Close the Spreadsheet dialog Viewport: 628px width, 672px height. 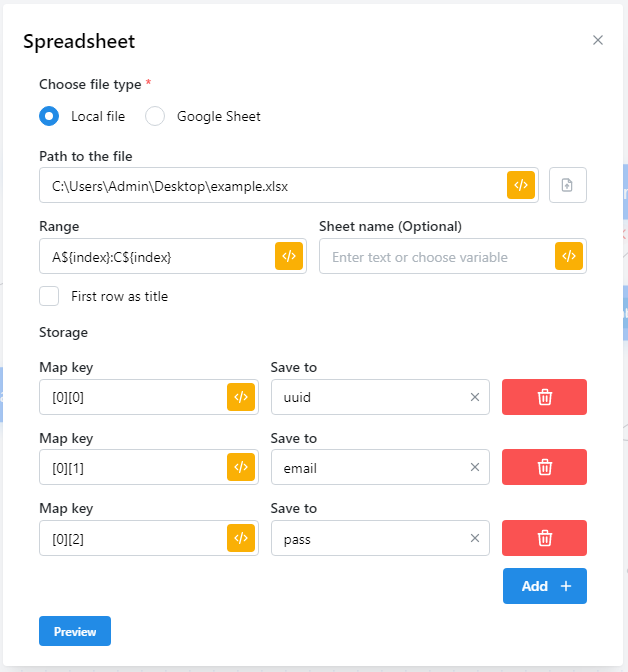[598, 40]
